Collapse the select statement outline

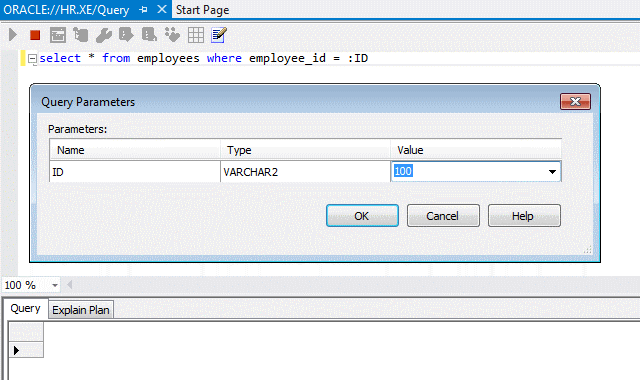32,59
